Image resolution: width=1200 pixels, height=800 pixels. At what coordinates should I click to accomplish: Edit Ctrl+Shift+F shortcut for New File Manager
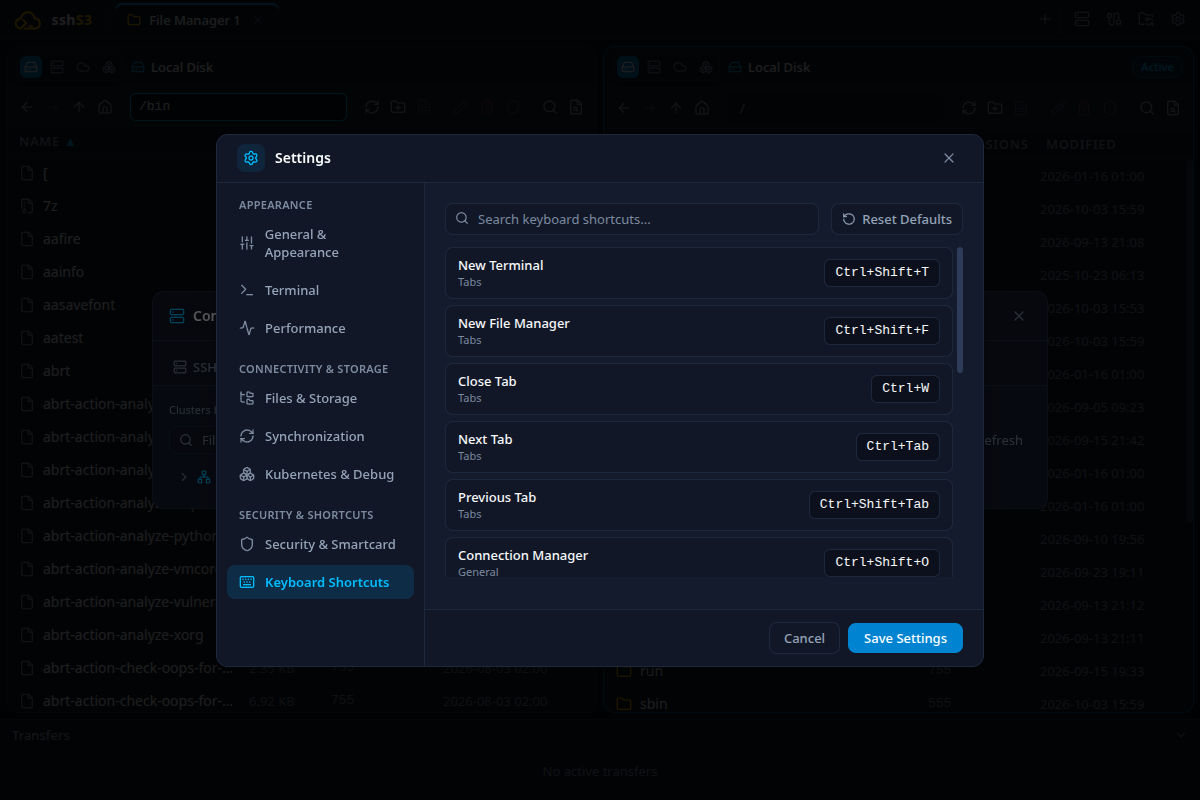click(882, 330)
